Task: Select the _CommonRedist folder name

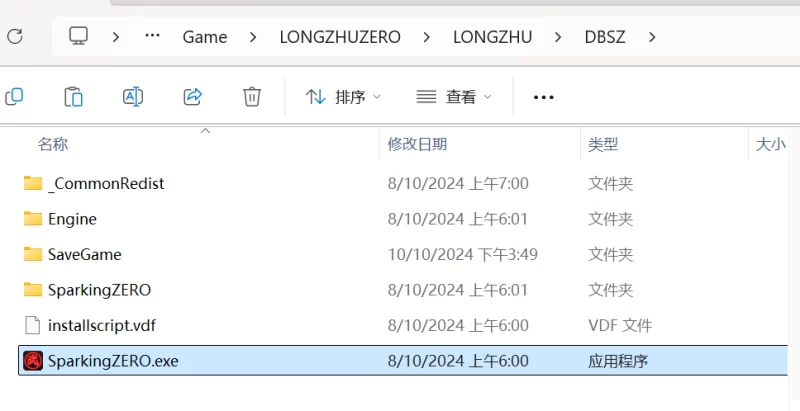Action: point(106,183)
